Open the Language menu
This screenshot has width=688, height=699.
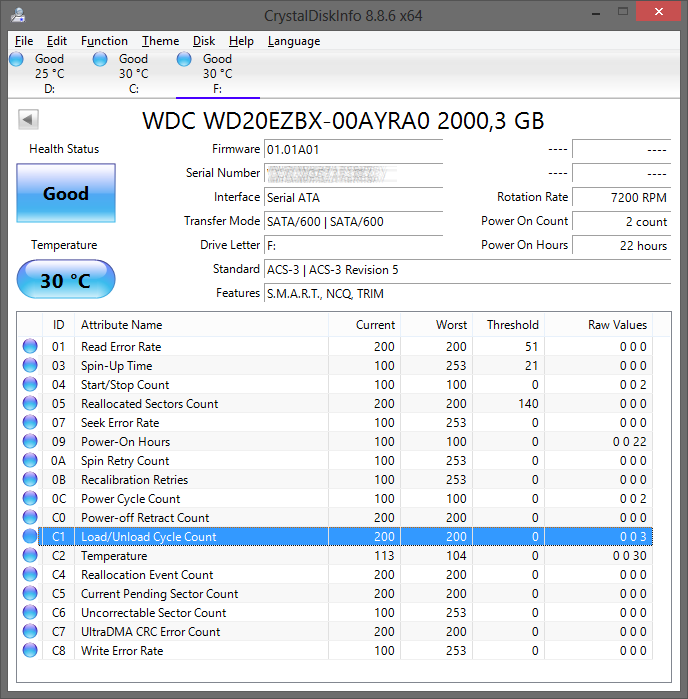pyautogui.click(x=294, y=41)
